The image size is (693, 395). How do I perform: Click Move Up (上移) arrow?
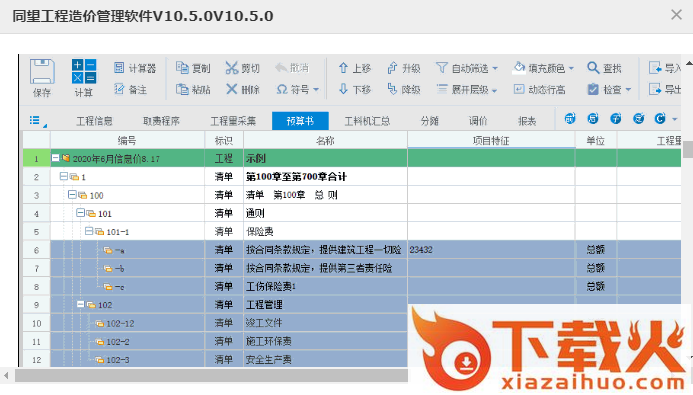point(354,68)
